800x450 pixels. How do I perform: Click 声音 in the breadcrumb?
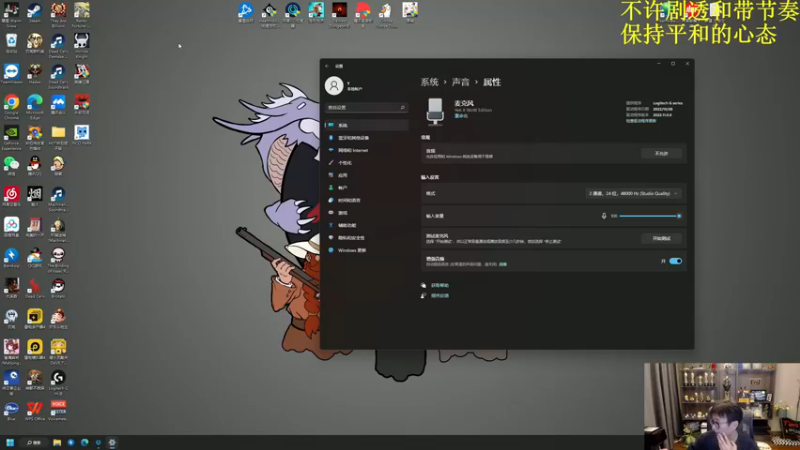tap(461, 82)
